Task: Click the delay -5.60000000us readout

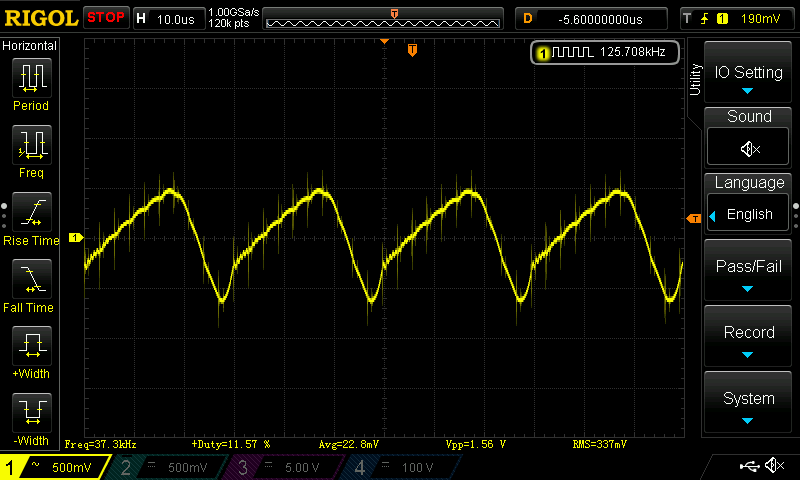Action: 600,19
